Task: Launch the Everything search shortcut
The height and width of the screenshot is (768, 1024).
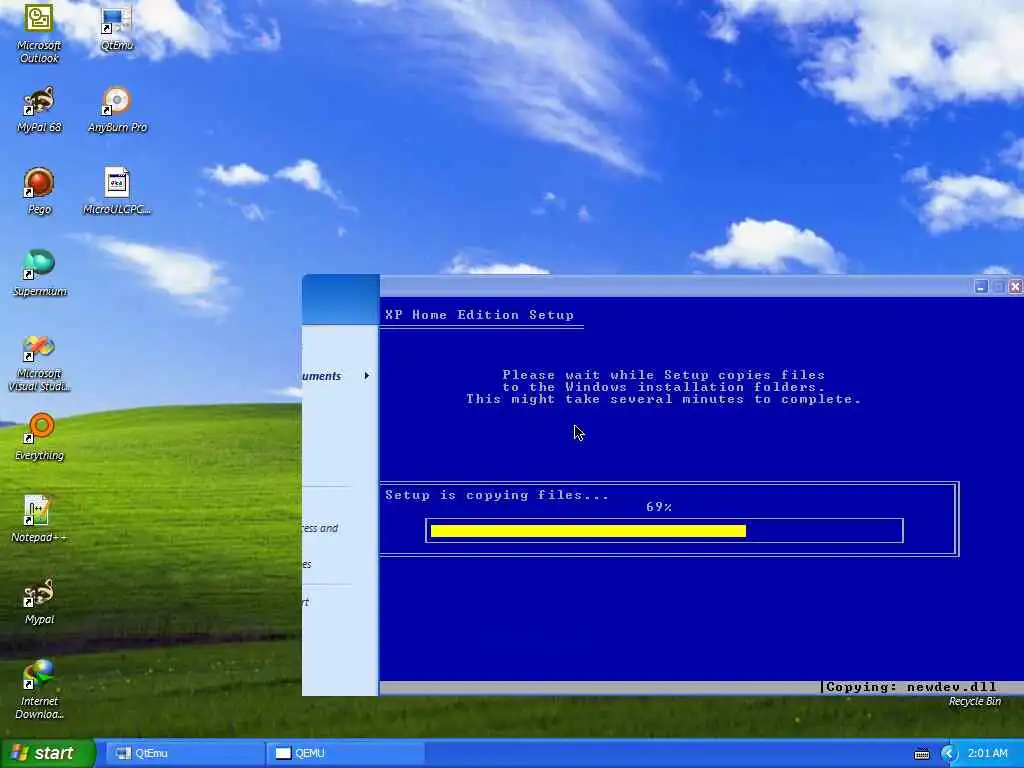Action: click(x=39, y=437)
